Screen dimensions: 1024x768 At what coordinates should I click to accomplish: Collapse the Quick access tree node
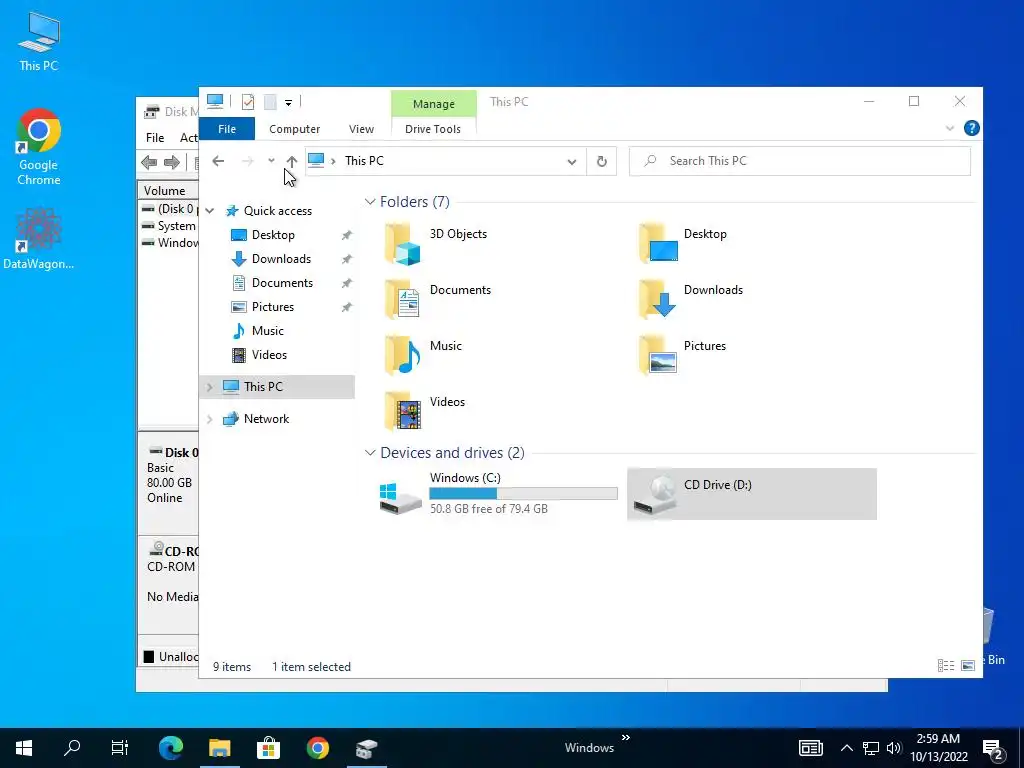(210, 211)
